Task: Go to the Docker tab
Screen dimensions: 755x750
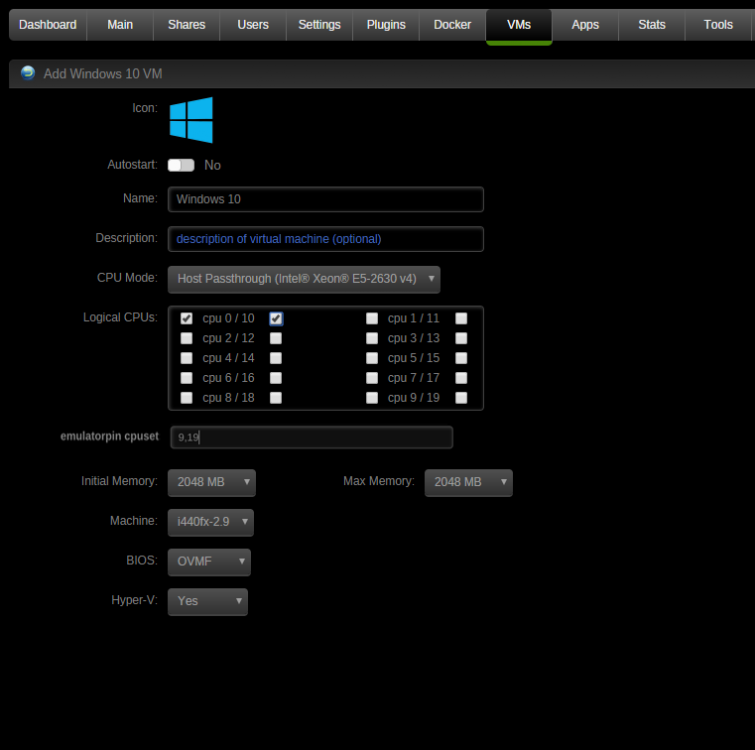Action: 452,25
